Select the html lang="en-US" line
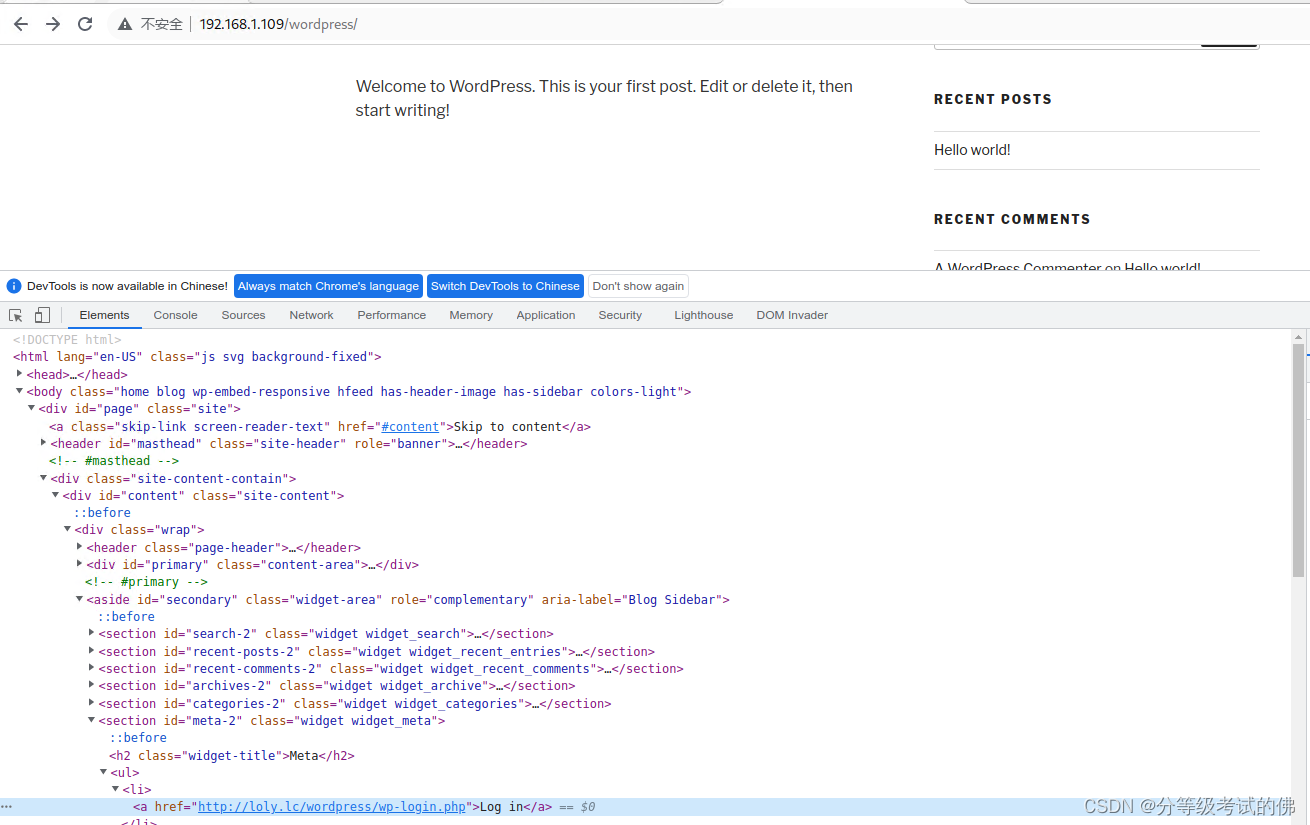This screenshot has width=1310, height=825. click(x=197, y=357)
